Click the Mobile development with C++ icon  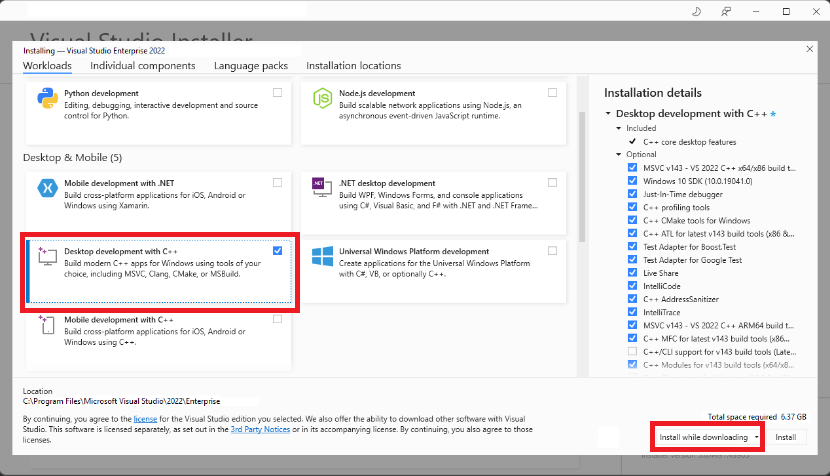(47, 325)
